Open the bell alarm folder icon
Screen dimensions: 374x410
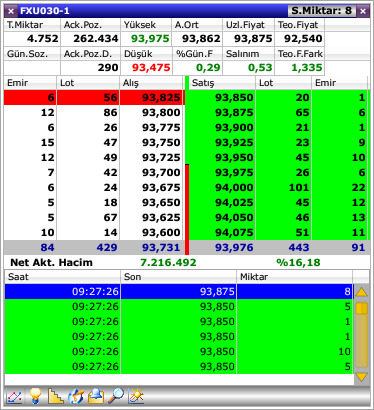pos(96,396)
